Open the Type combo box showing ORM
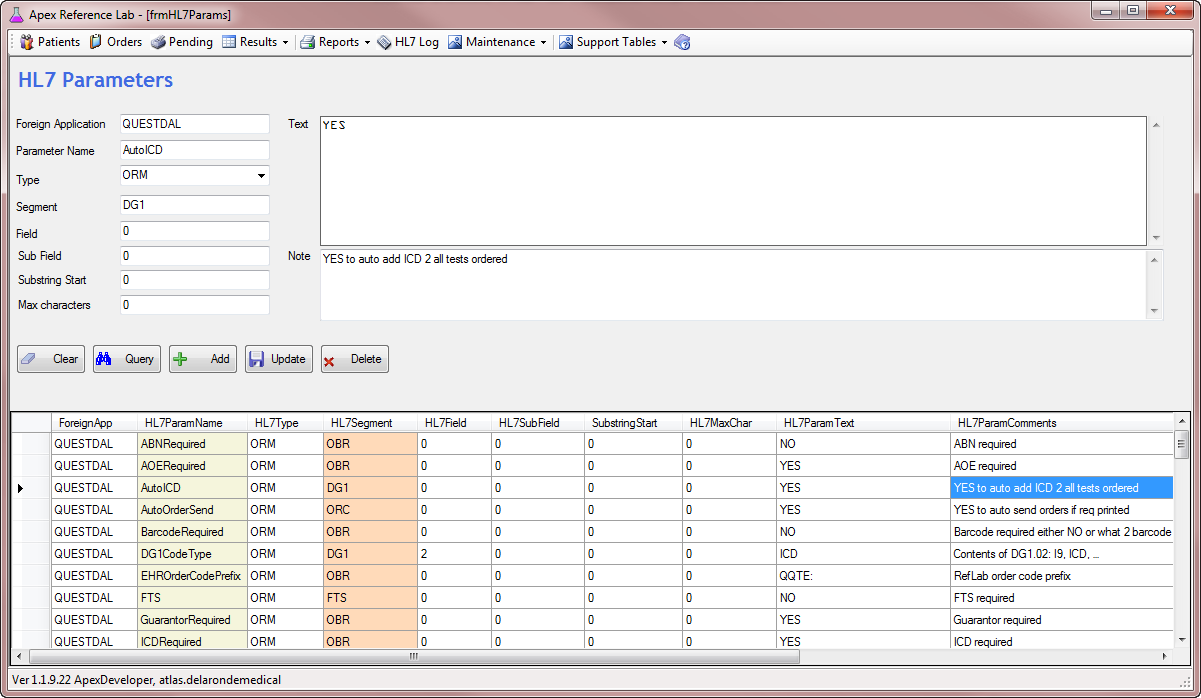Image resolution: width=1201 pixels, height=698 pixels. 194,176
